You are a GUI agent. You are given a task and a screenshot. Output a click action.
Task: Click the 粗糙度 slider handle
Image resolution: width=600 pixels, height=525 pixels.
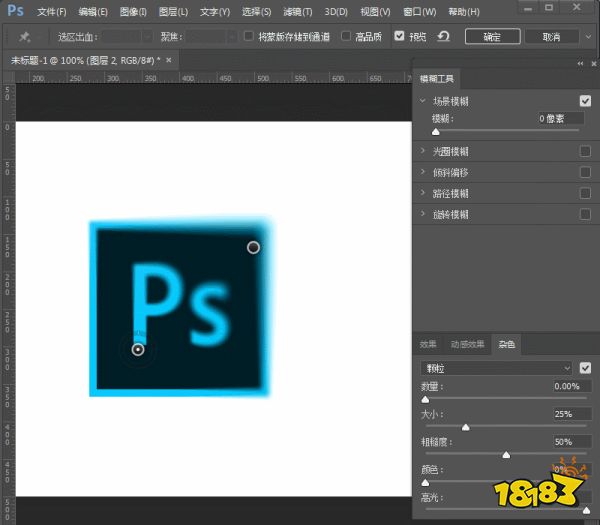click(x=506, y=454)
